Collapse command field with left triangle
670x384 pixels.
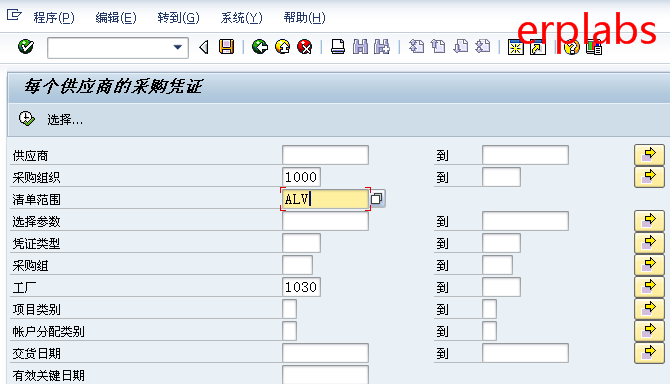tap(204, 47)
